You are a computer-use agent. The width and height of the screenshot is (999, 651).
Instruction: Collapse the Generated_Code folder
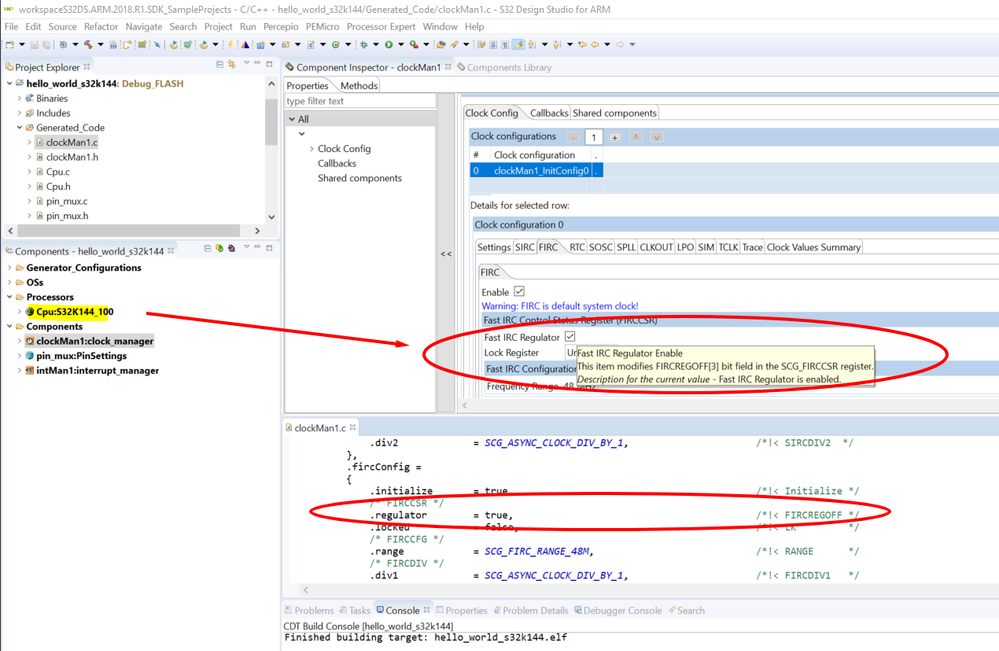(x=19, y=127)
